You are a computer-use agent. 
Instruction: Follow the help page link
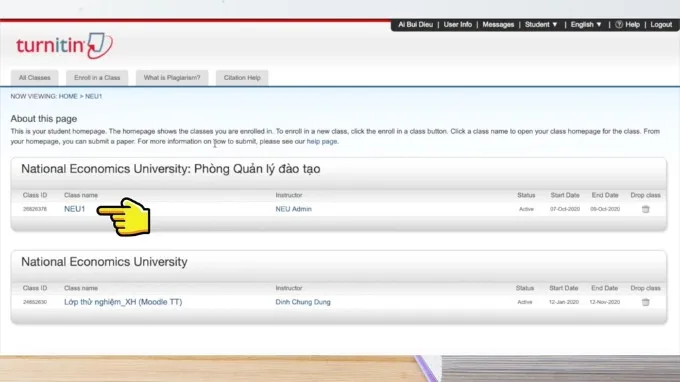click(x=322, y=141)
